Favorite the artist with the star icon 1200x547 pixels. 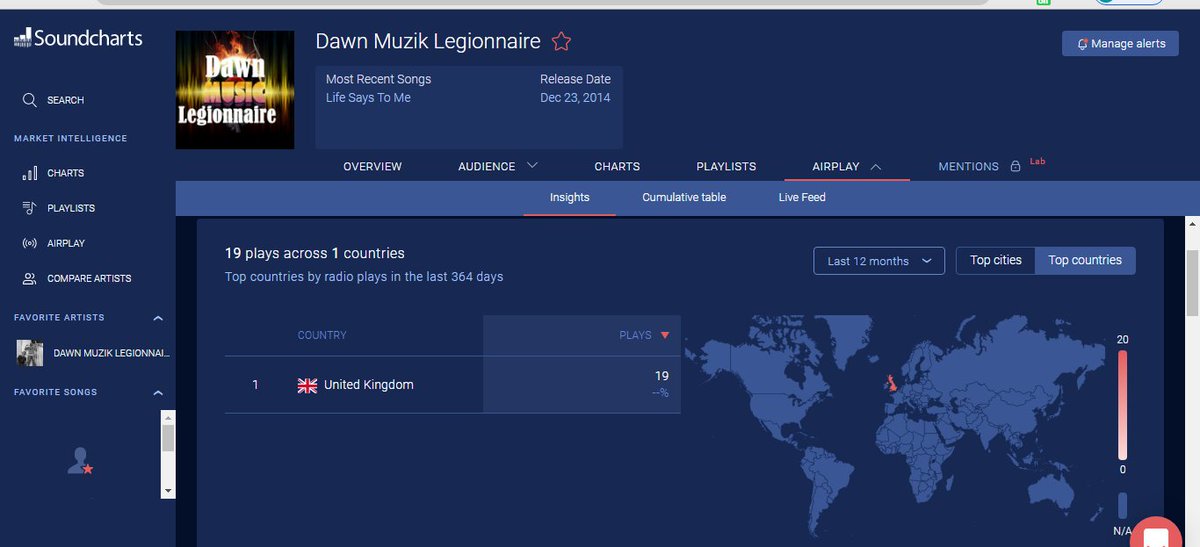click(x=561, y=42)
